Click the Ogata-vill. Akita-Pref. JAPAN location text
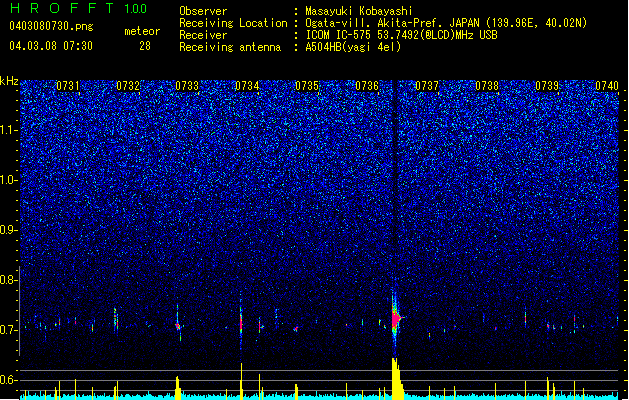Image resolution: width=629 pixels, height=400 pixels. tap(446, 23)
